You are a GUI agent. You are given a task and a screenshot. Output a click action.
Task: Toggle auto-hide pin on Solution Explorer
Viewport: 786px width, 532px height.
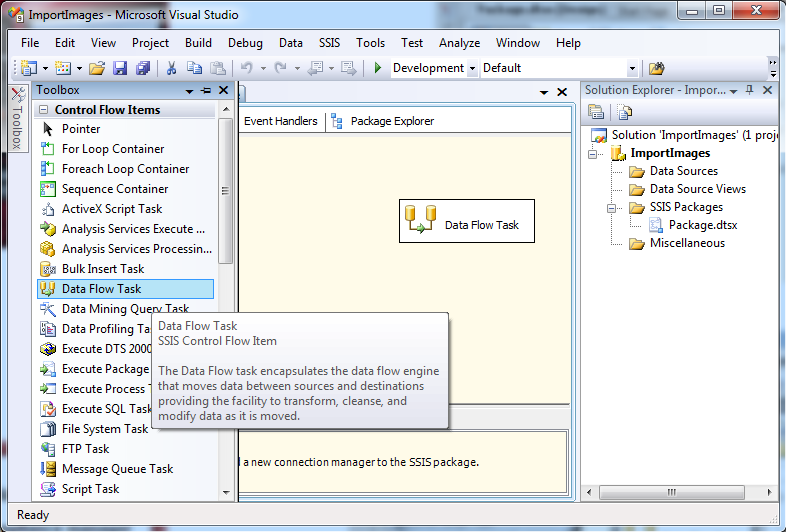(749, 90)
